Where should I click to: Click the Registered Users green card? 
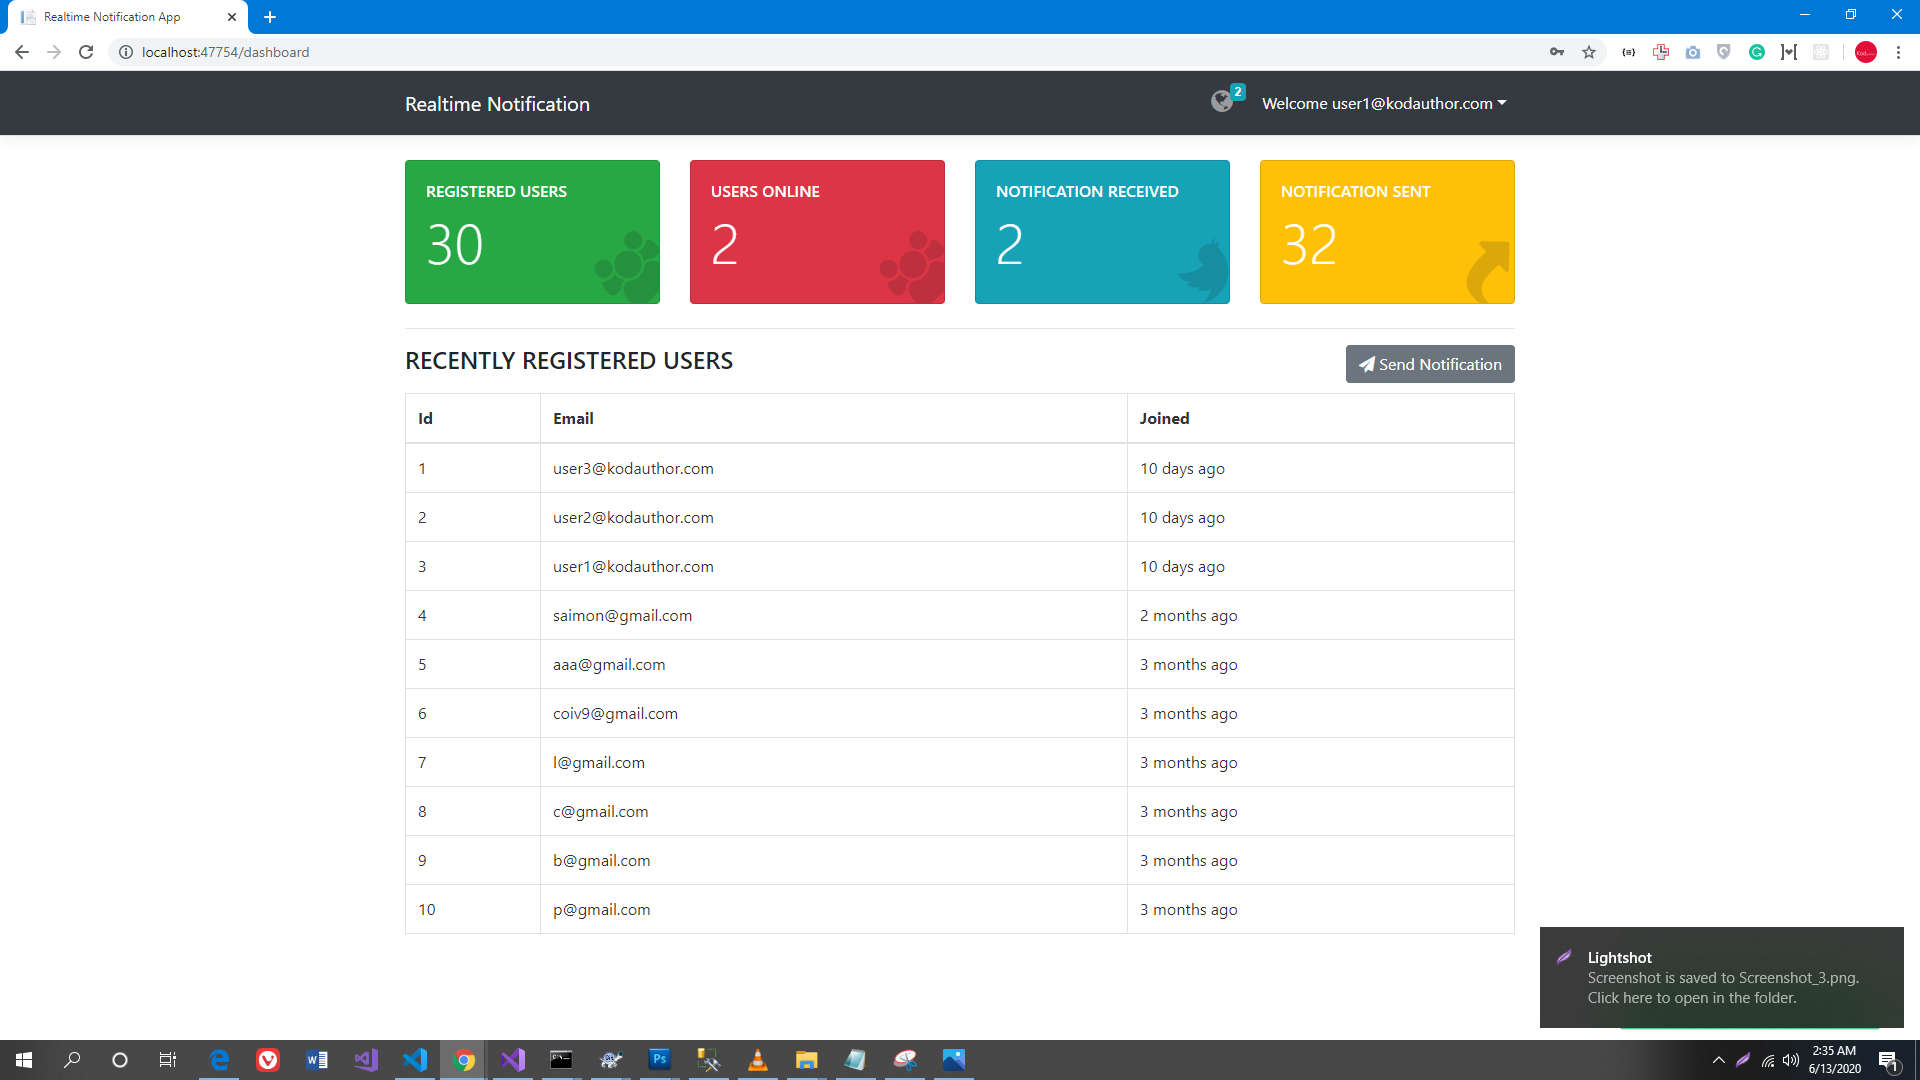(532, 232)
